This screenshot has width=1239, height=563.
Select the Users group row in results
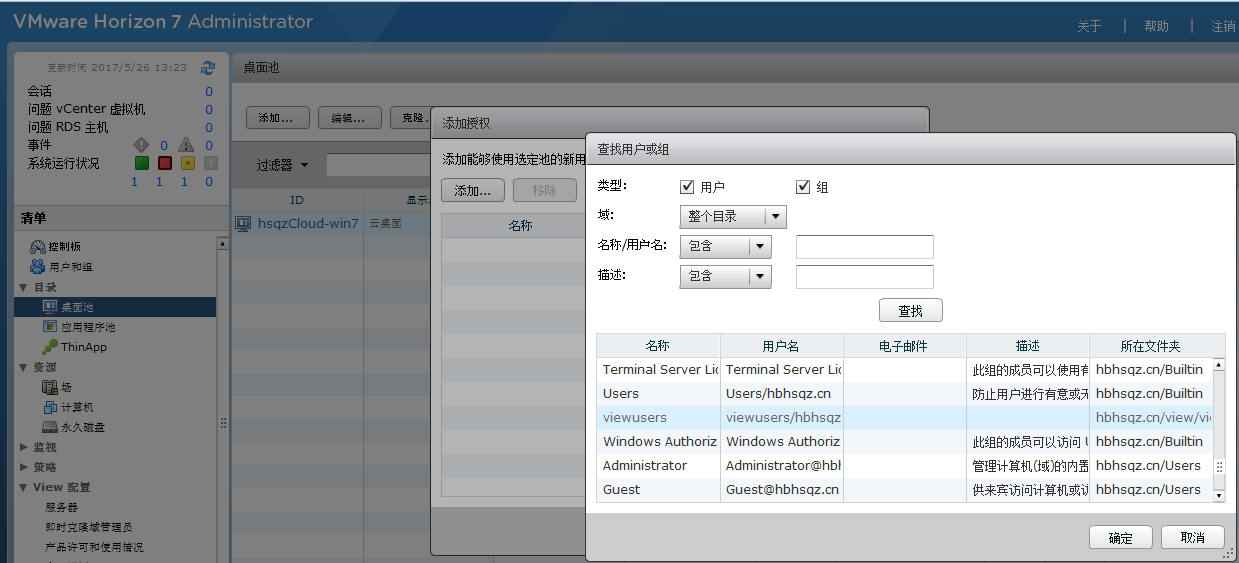[x=904, y=393]
